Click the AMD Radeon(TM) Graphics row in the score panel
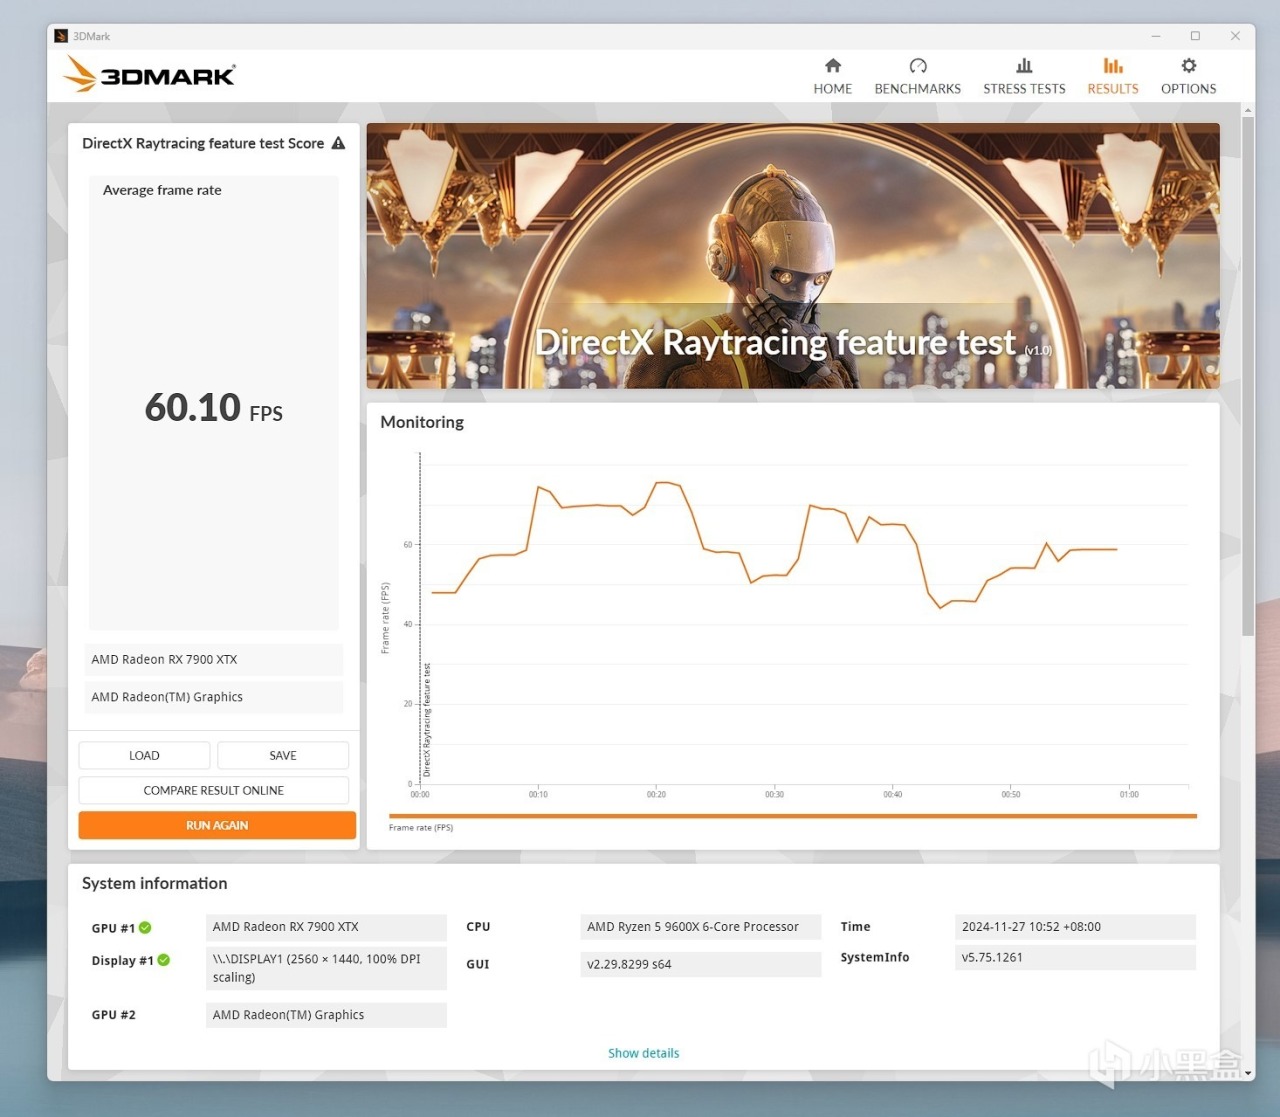1280x1117 pixels. click(x=214, y=697)
